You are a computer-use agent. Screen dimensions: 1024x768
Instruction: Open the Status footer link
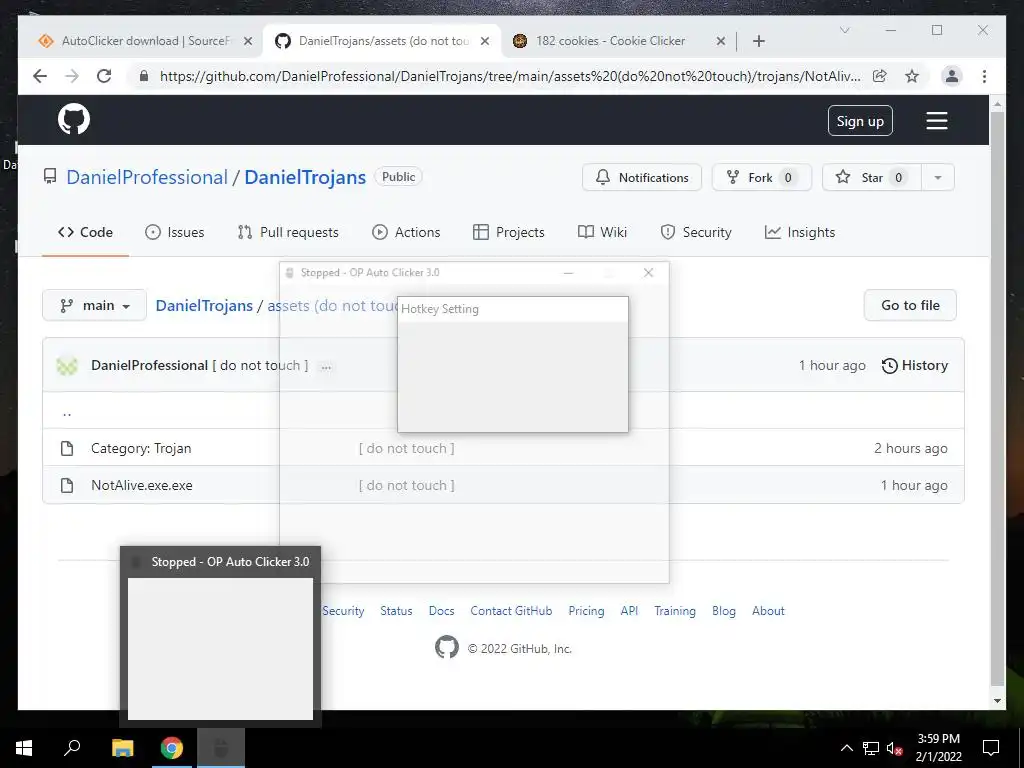pyautogui.click(x=396, y=611)
